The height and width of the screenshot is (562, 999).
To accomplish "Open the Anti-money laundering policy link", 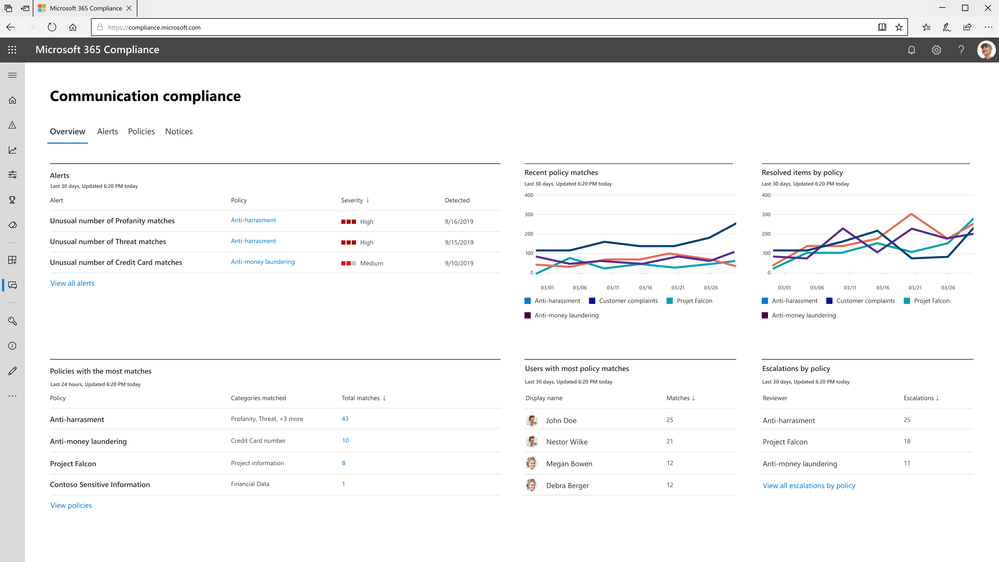I will (x=262, y=262).
